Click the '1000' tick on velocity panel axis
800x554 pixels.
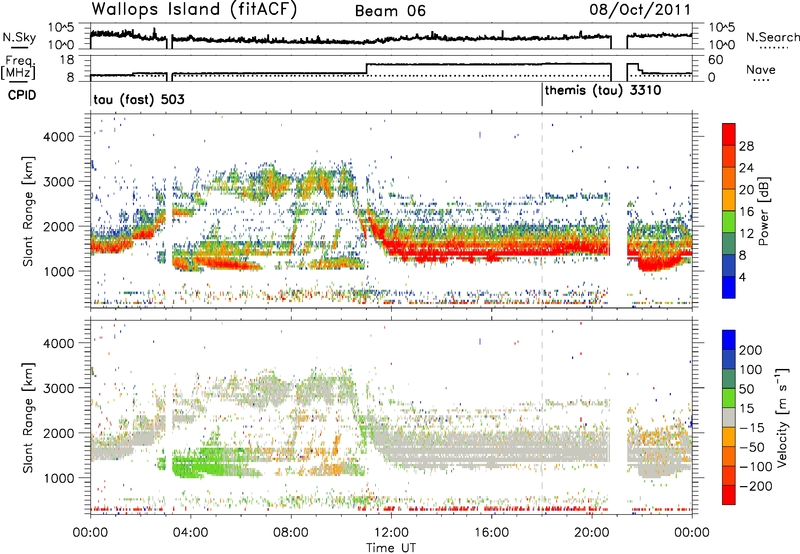(58, 478)
